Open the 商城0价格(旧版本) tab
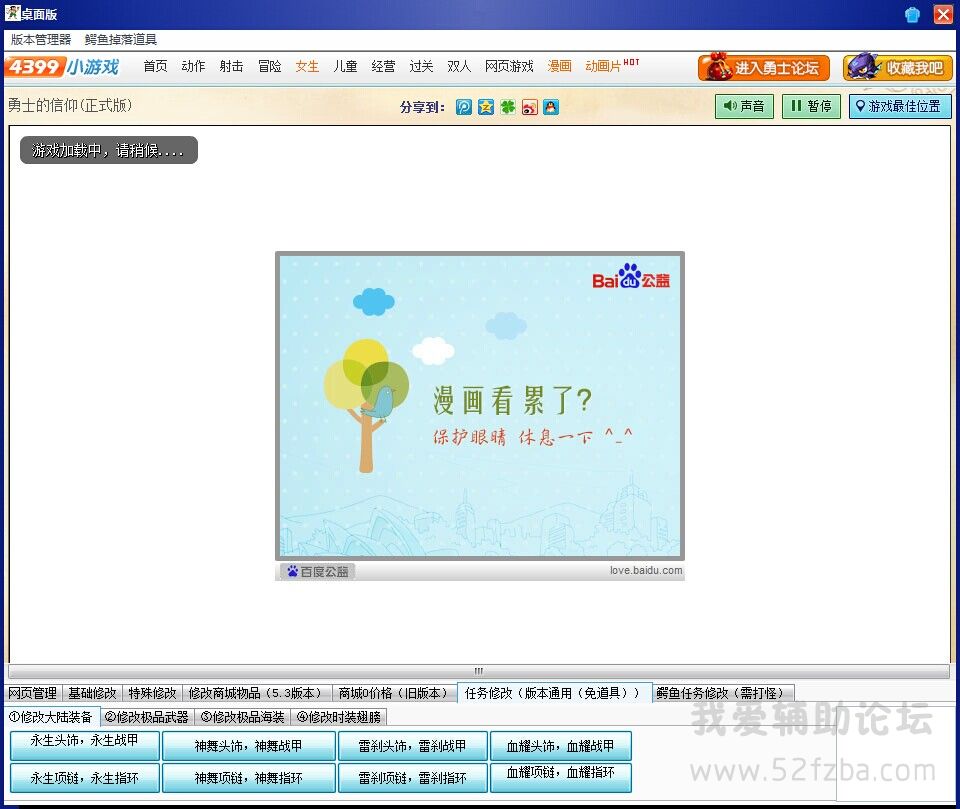Image resolution: width=960 pixels, height=809 pixels. click(x=393, y=693)
